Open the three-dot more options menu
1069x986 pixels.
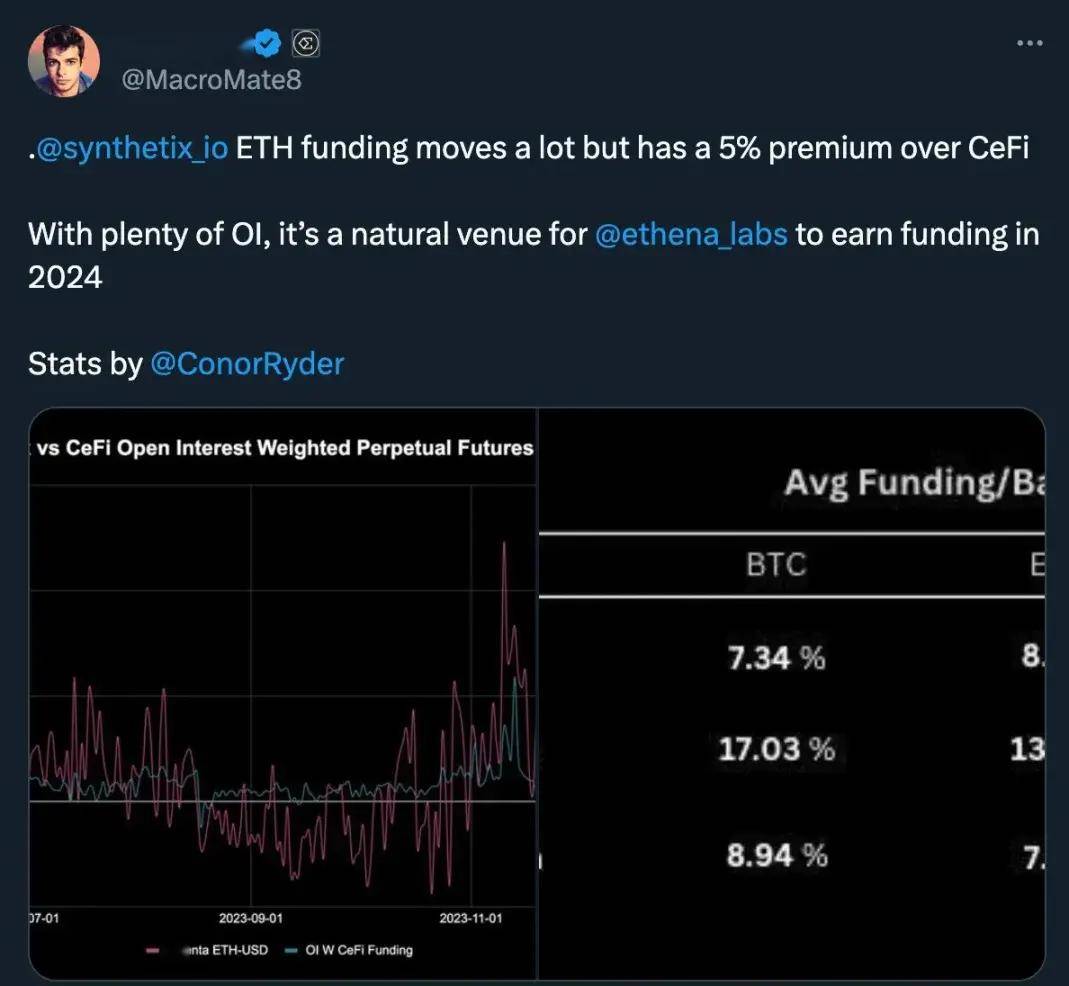(1029, 43)
